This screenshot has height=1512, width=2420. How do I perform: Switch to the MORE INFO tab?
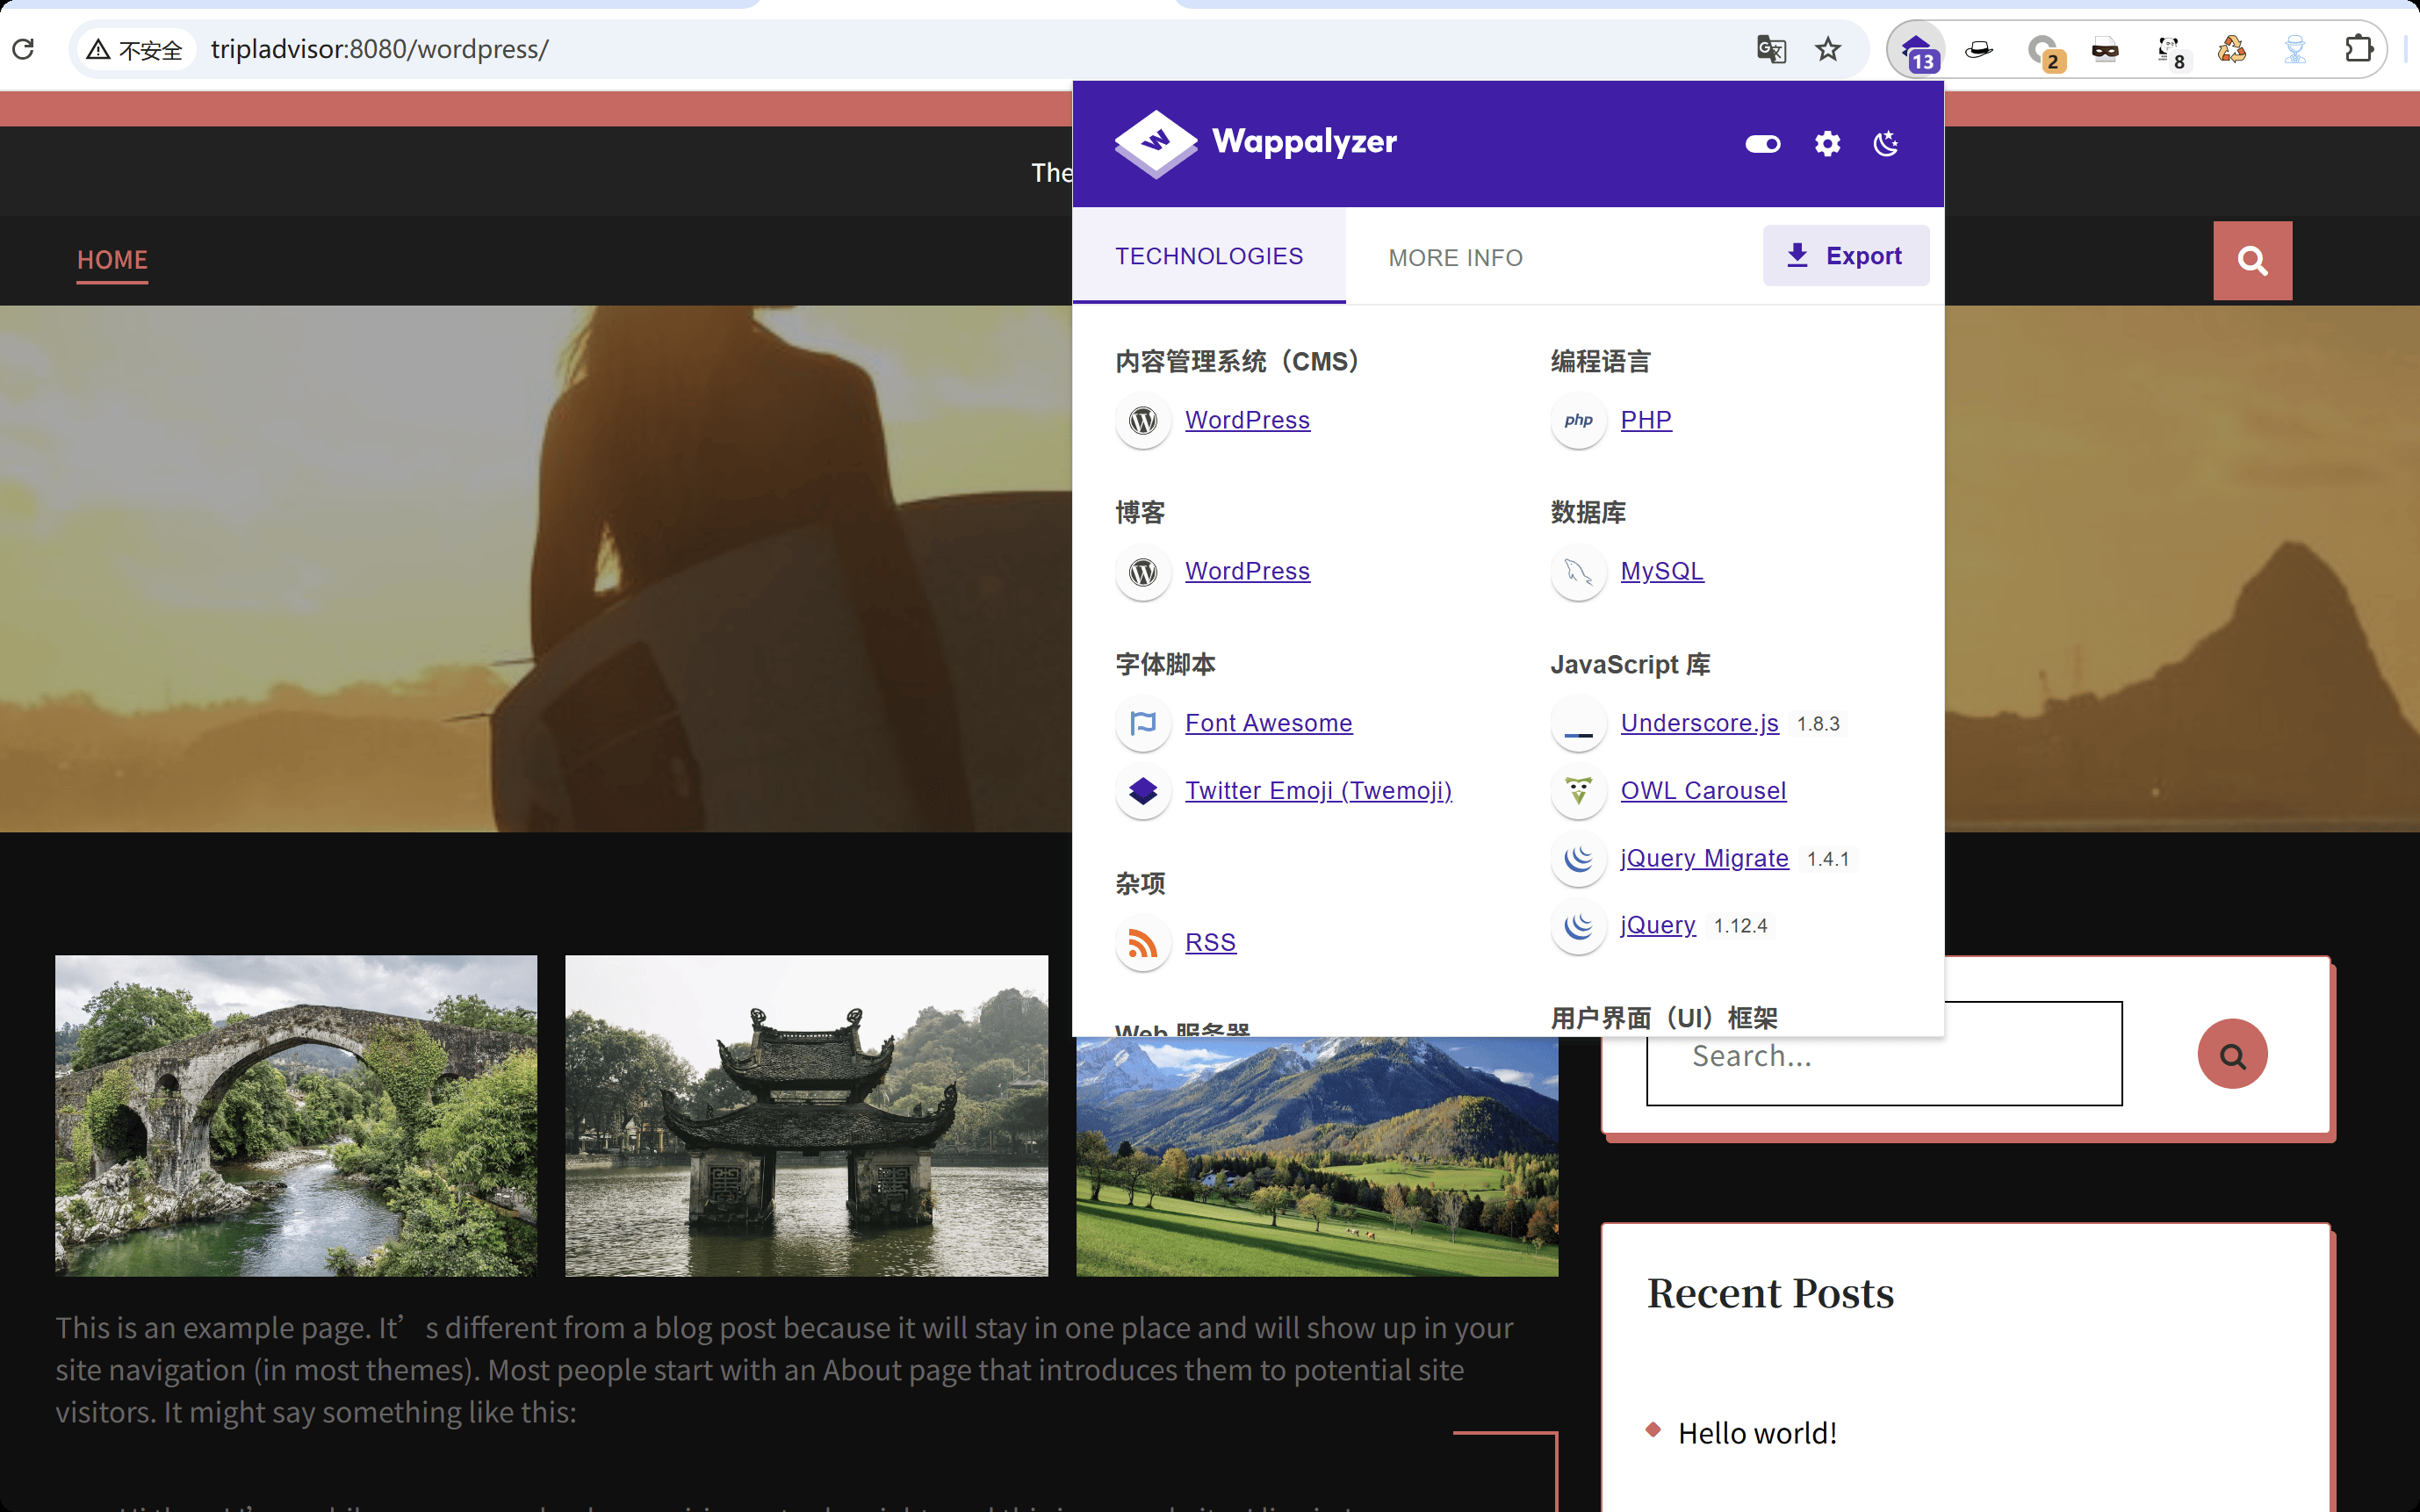(1455, 257)
